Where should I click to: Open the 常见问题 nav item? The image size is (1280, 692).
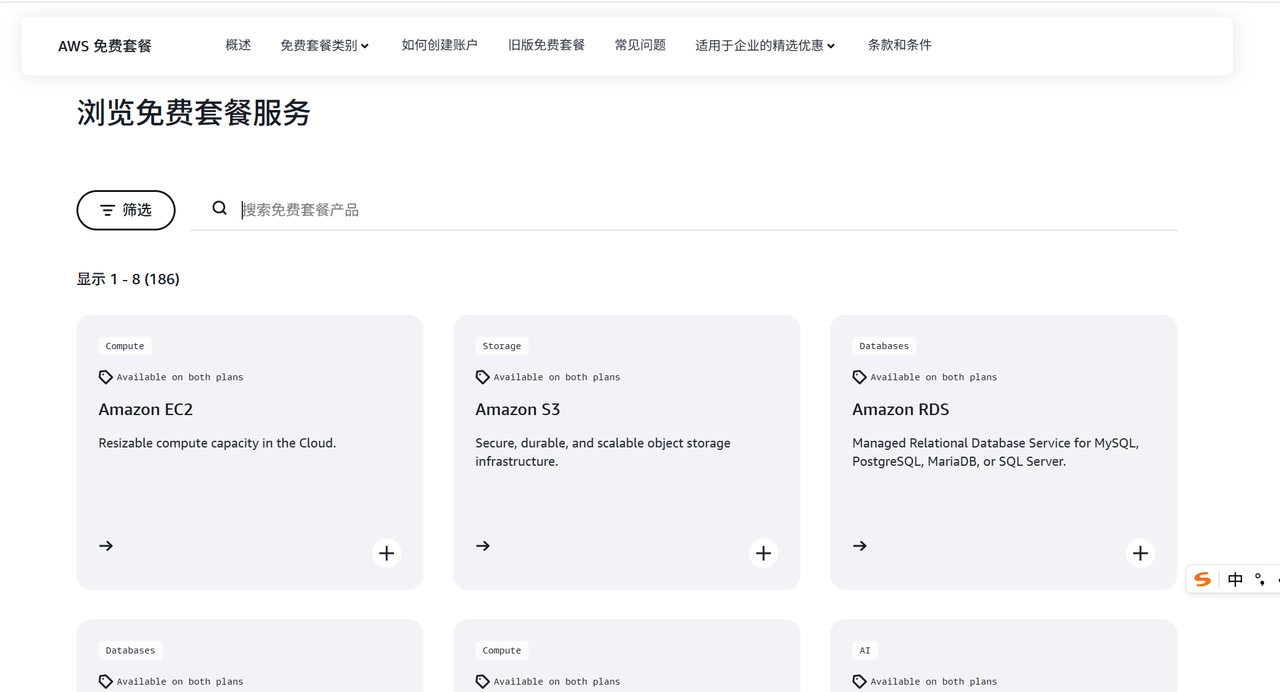pyautogui.click(x=640, y=45)
